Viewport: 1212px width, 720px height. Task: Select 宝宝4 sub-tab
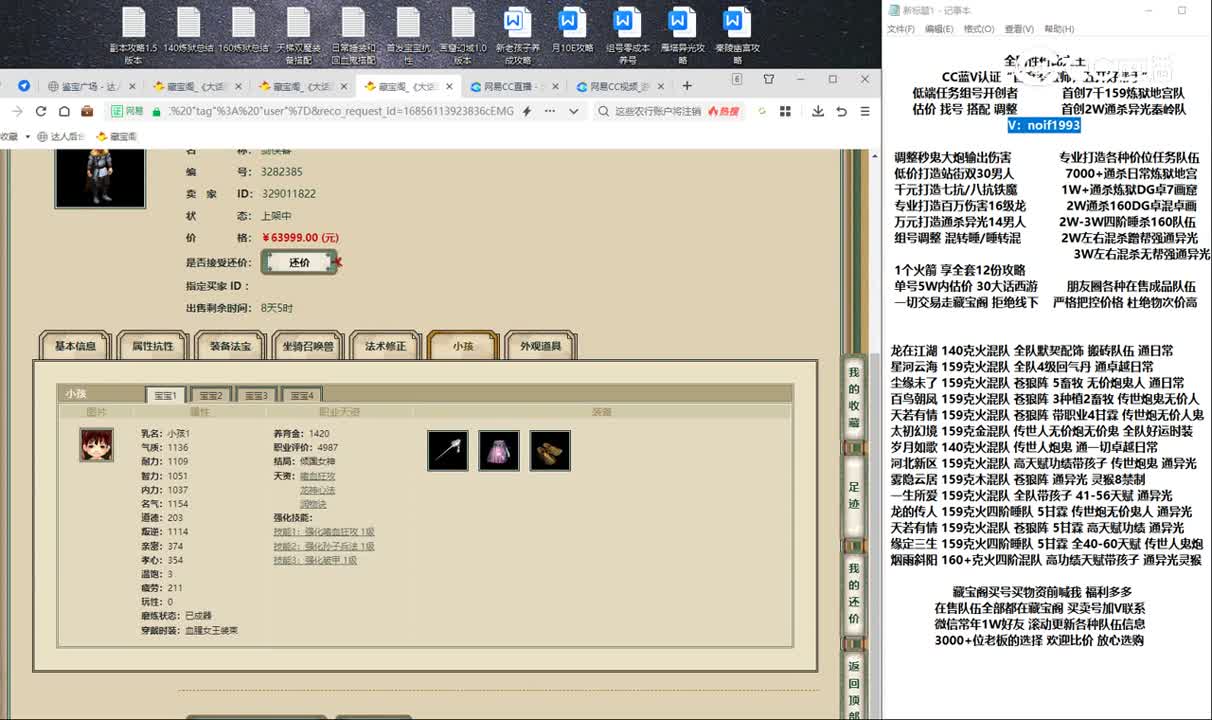[x=301, y=395]
